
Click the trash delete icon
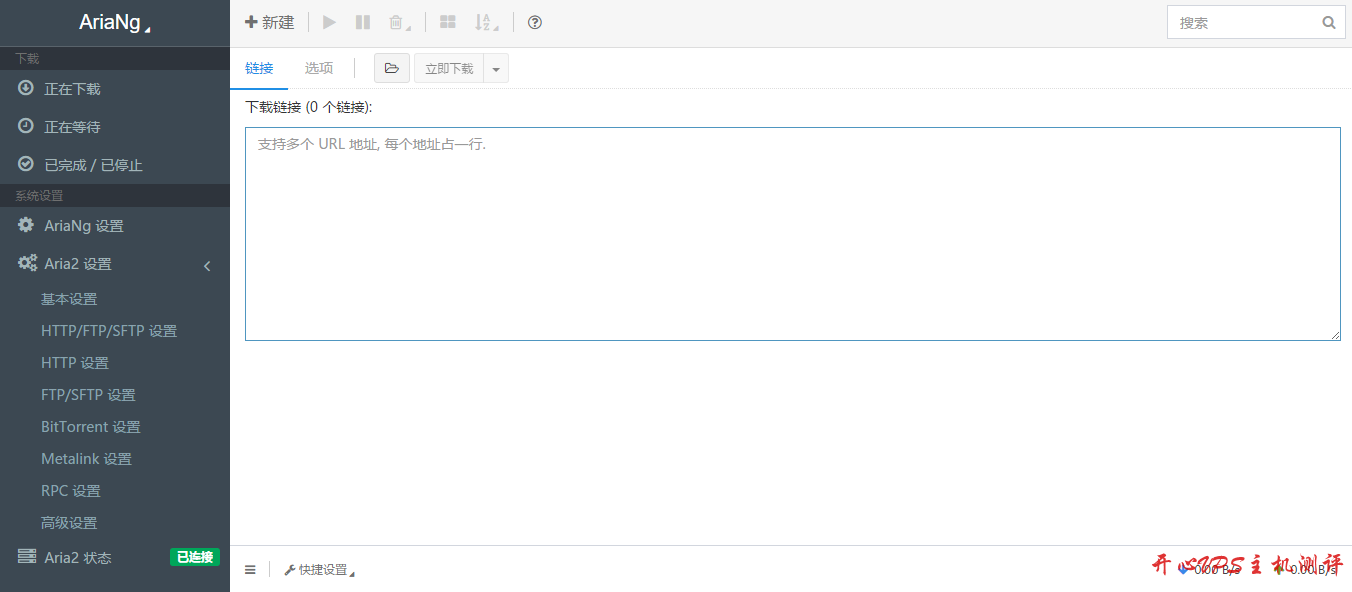398,22
